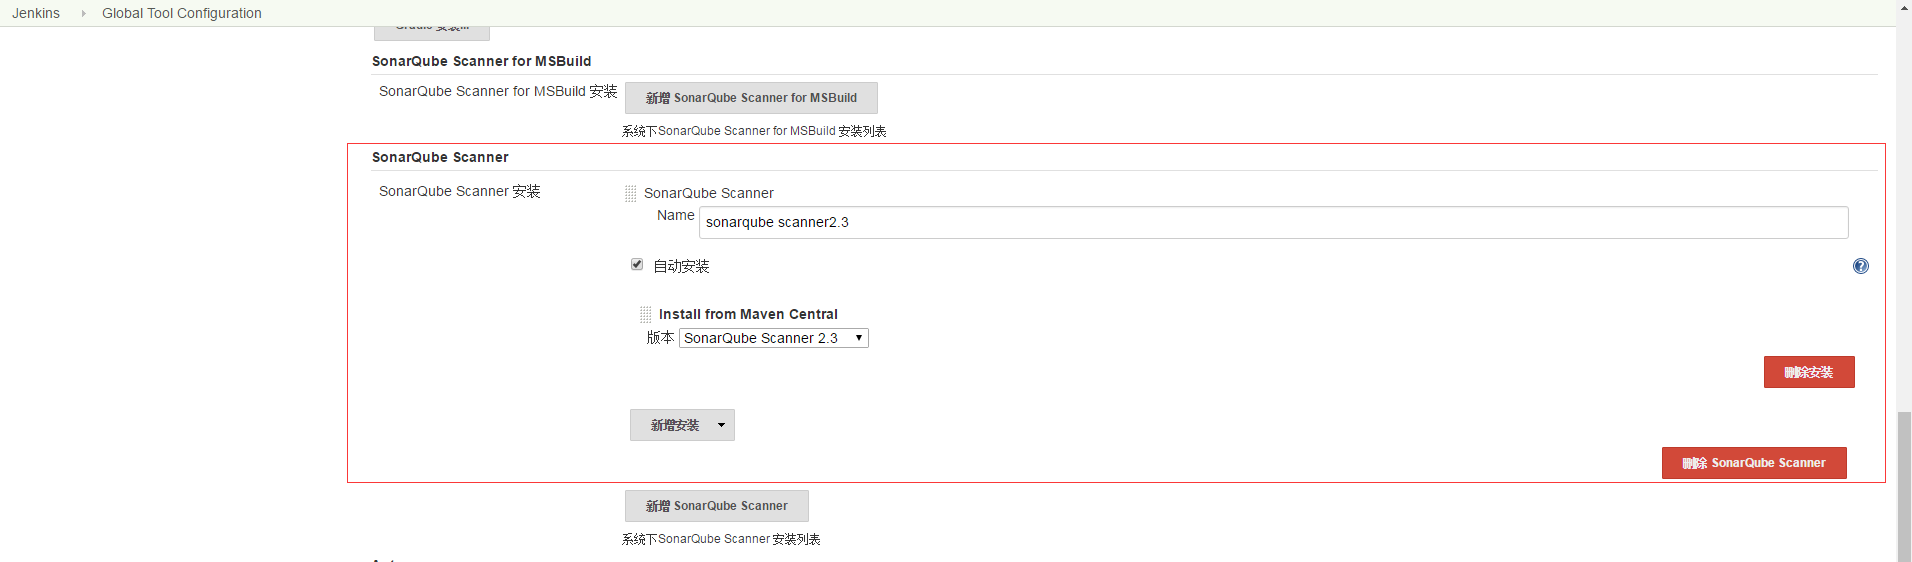Screen dimensions: 1912x562
Task: Grab the drag handle beside Install from Maven Central
Action: 645,314
